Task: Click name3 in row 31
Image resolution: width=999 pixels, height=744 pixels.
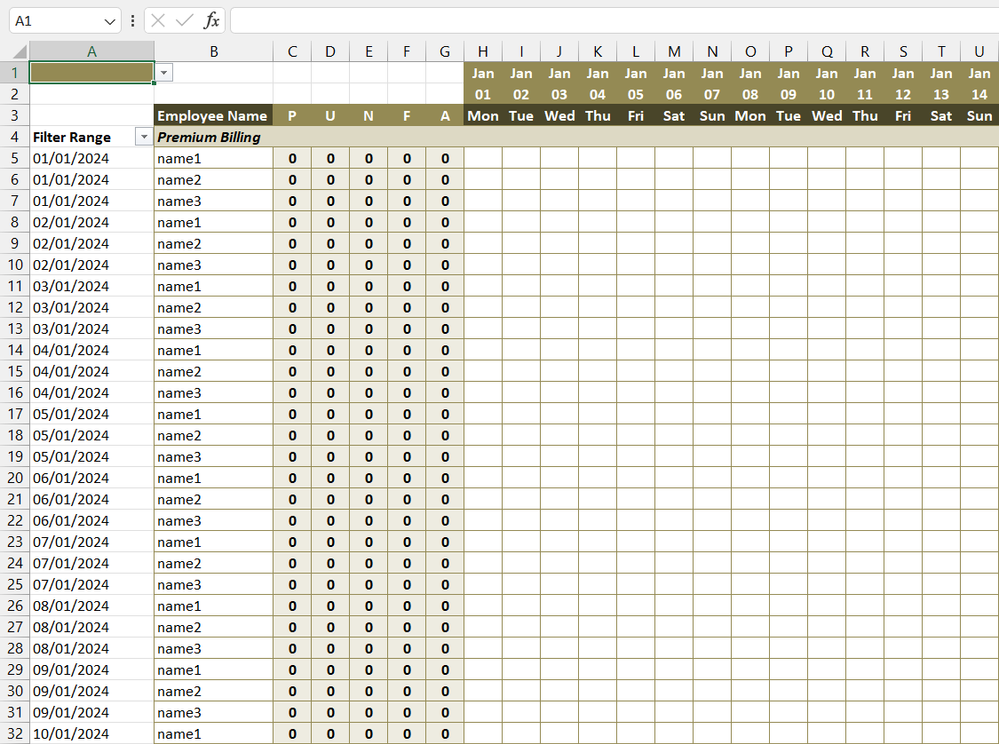Action: [x=213, y=712]
